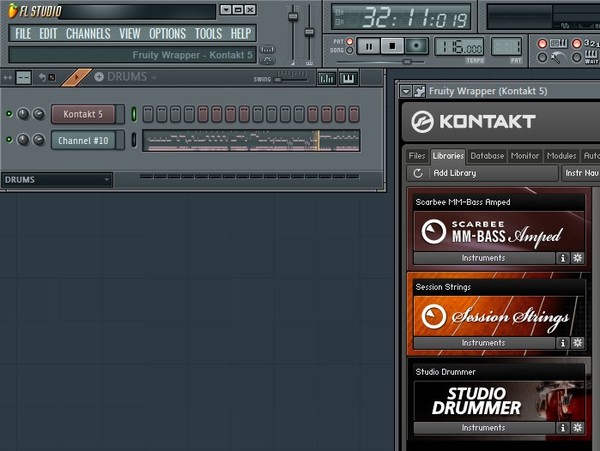Open the CHANNELS menu
This screenshot has width=600, height=451.
tap(88, 34)
